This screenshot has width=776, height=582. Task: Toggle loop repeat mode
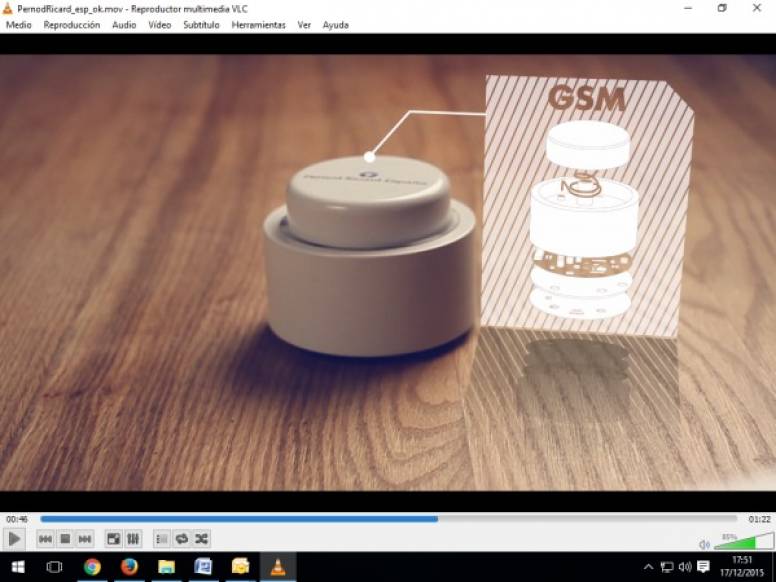(182, 539)
